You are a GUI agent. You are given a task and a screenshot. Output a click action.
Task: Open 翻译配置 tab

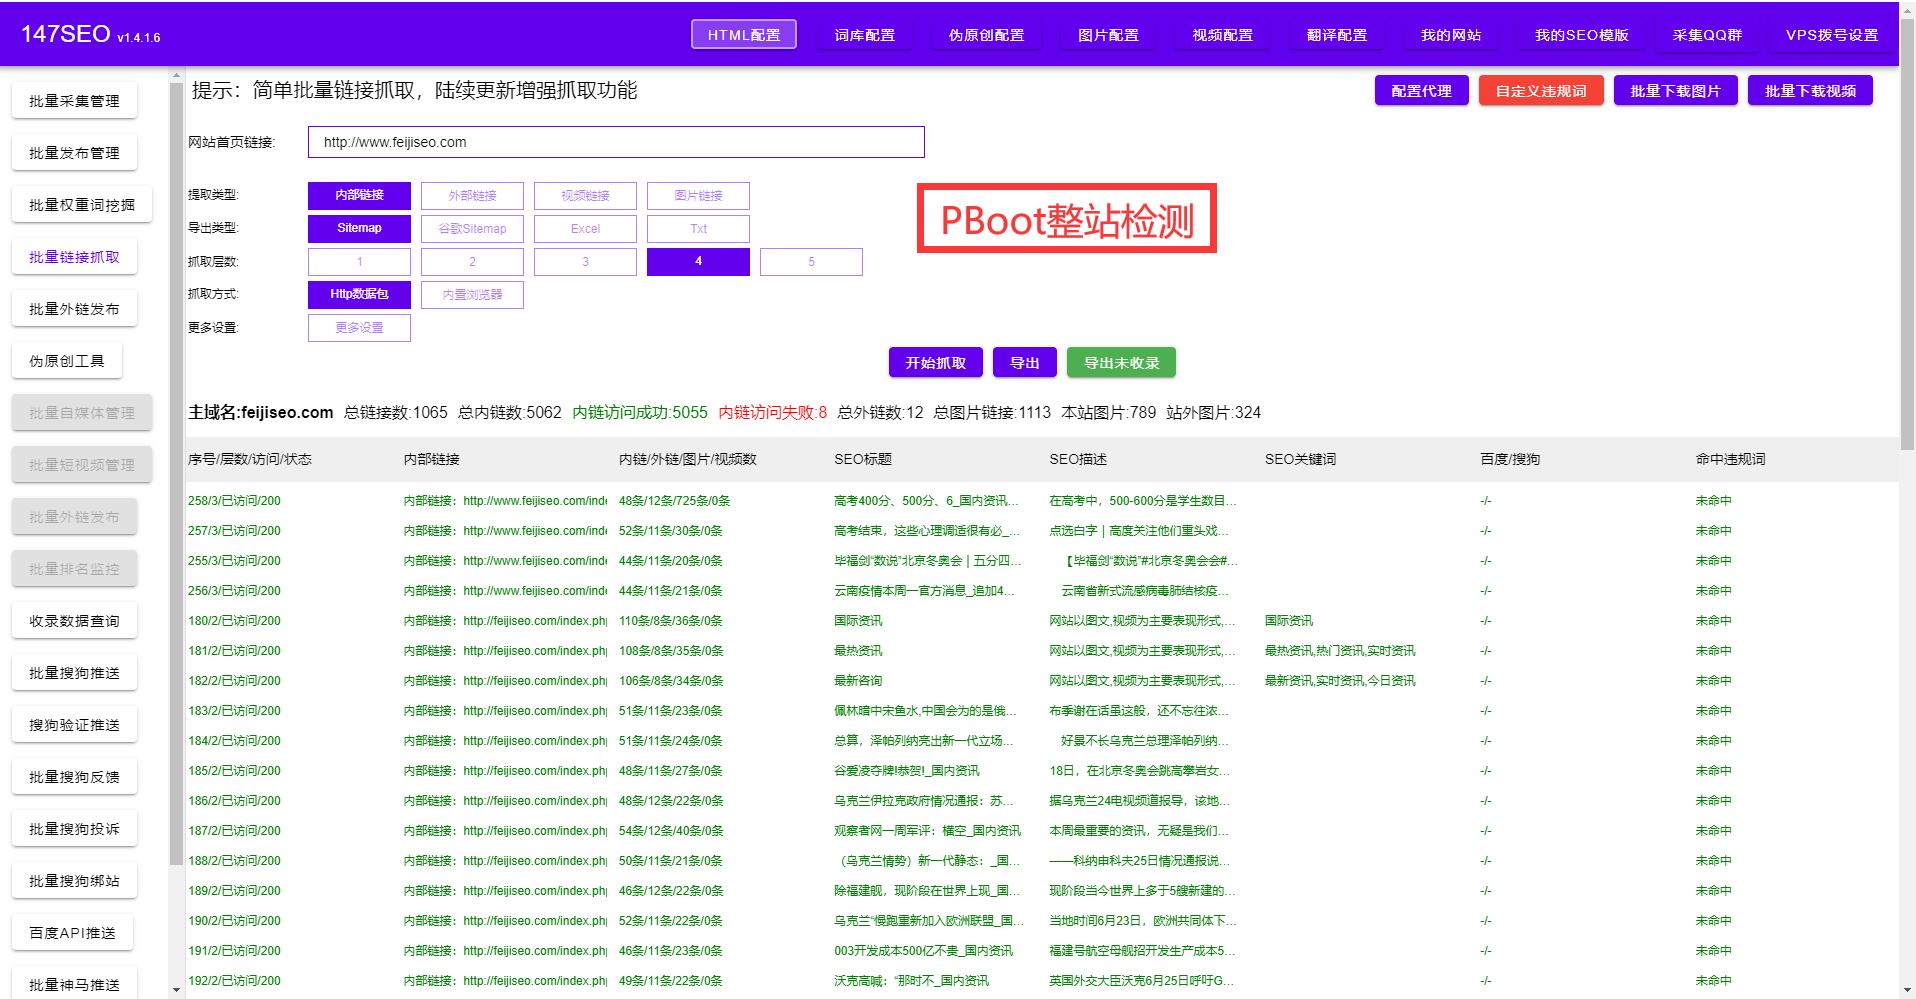pyautogui.click(x=1337, y=35)
